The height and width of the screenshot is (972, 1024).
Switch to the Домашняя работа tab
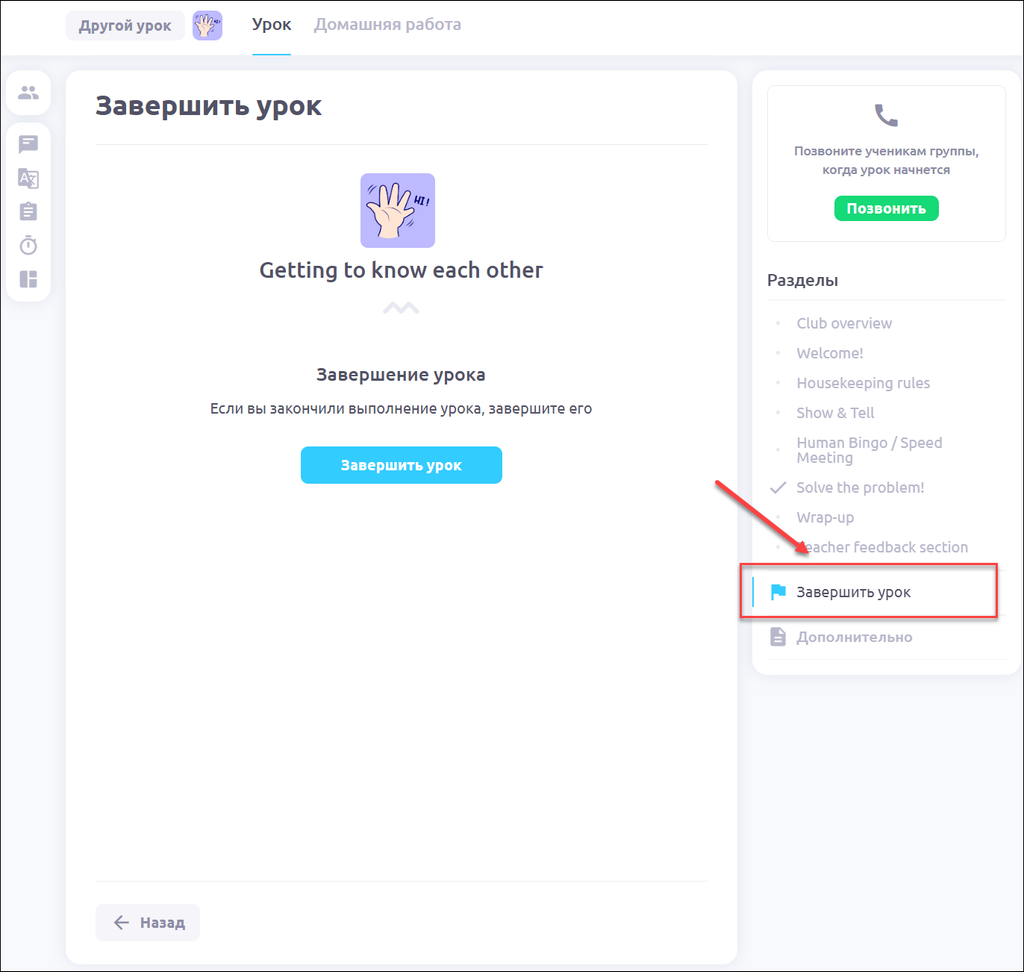click(x=387, y=25)
